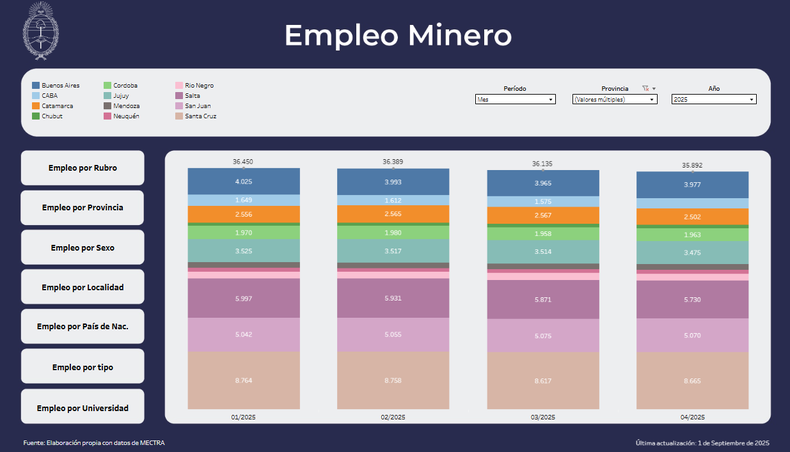Viewport: 790px width, 452px height.
Task: Open the Período dropdown showing Mes
Action: [x=515, y=100]
